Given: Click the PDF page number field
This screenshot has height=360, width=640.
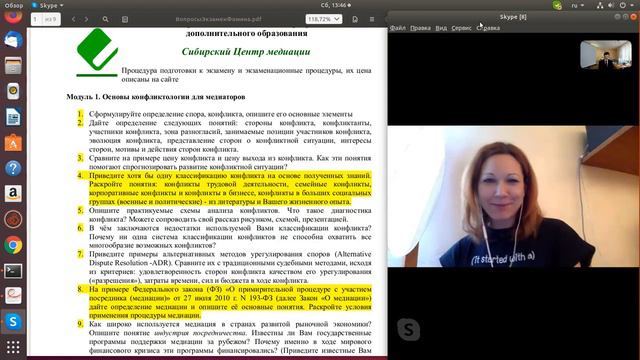Looking at the screenshot, I should (x=37, y=19).
